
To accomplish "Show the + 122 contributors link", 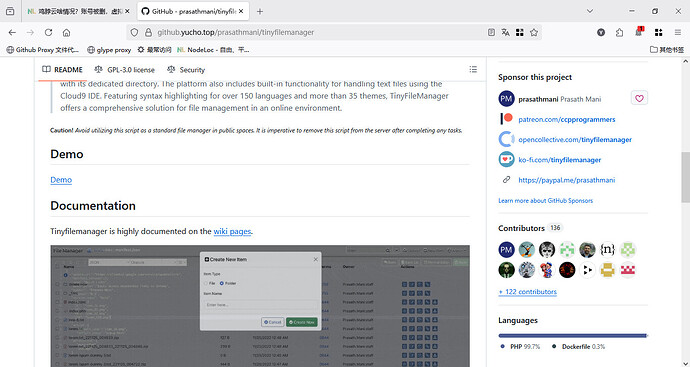I will (528, 292).
